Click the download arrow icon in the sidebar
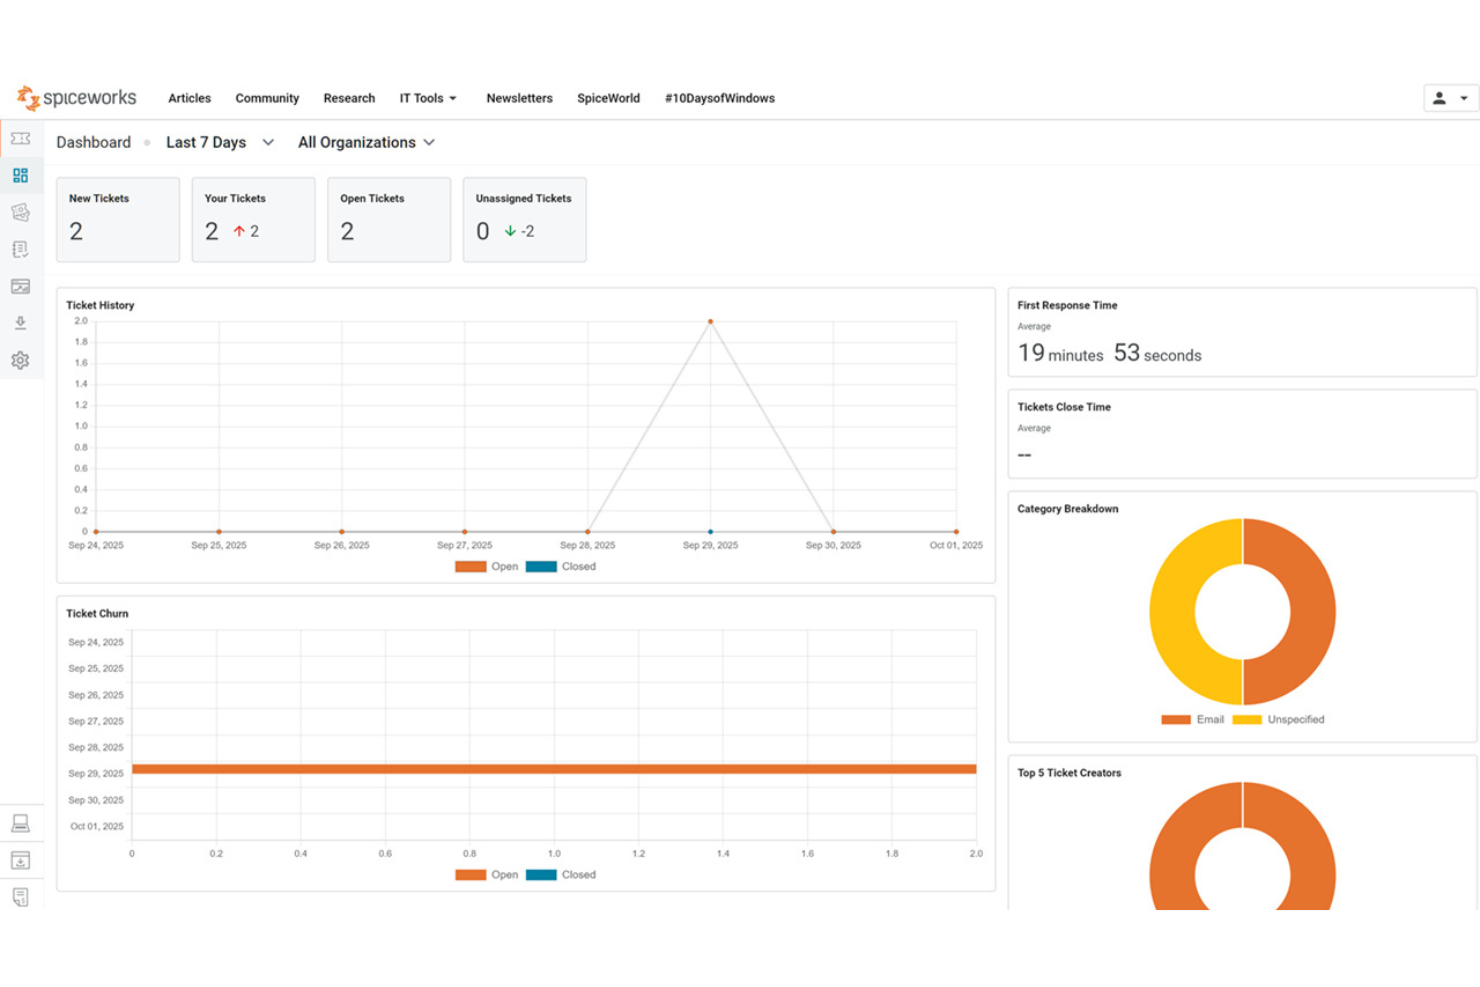Screen dimensions: 1480x987 click(x=20, y=323)
